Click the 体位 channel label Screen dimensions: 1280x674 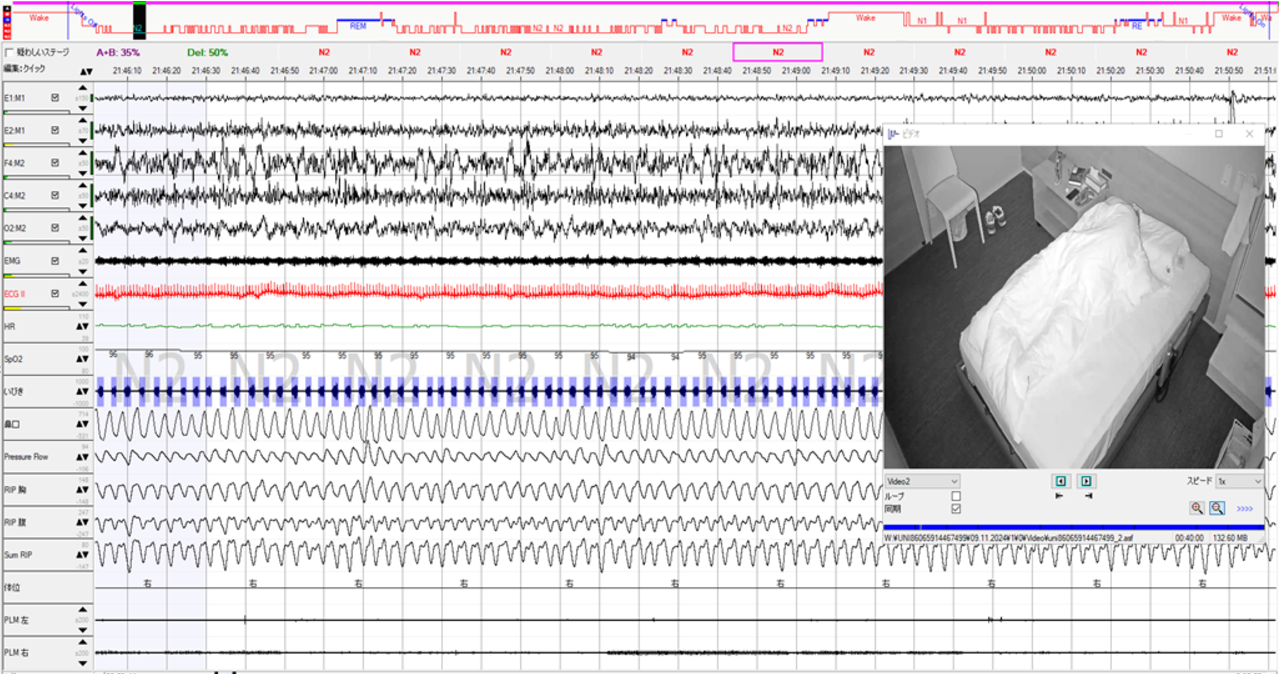[x=12, y=588]
